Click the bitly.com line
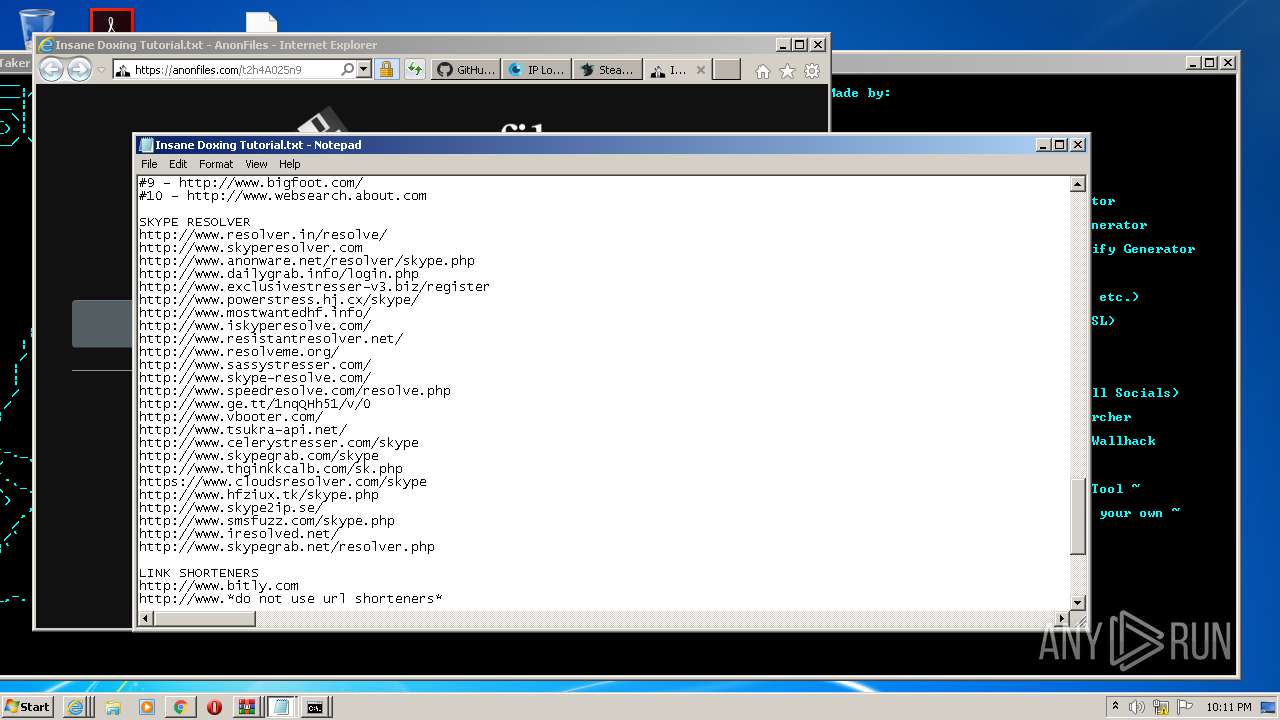The width and height of the screenshot is (1280, 720). [x=219, y=586]
